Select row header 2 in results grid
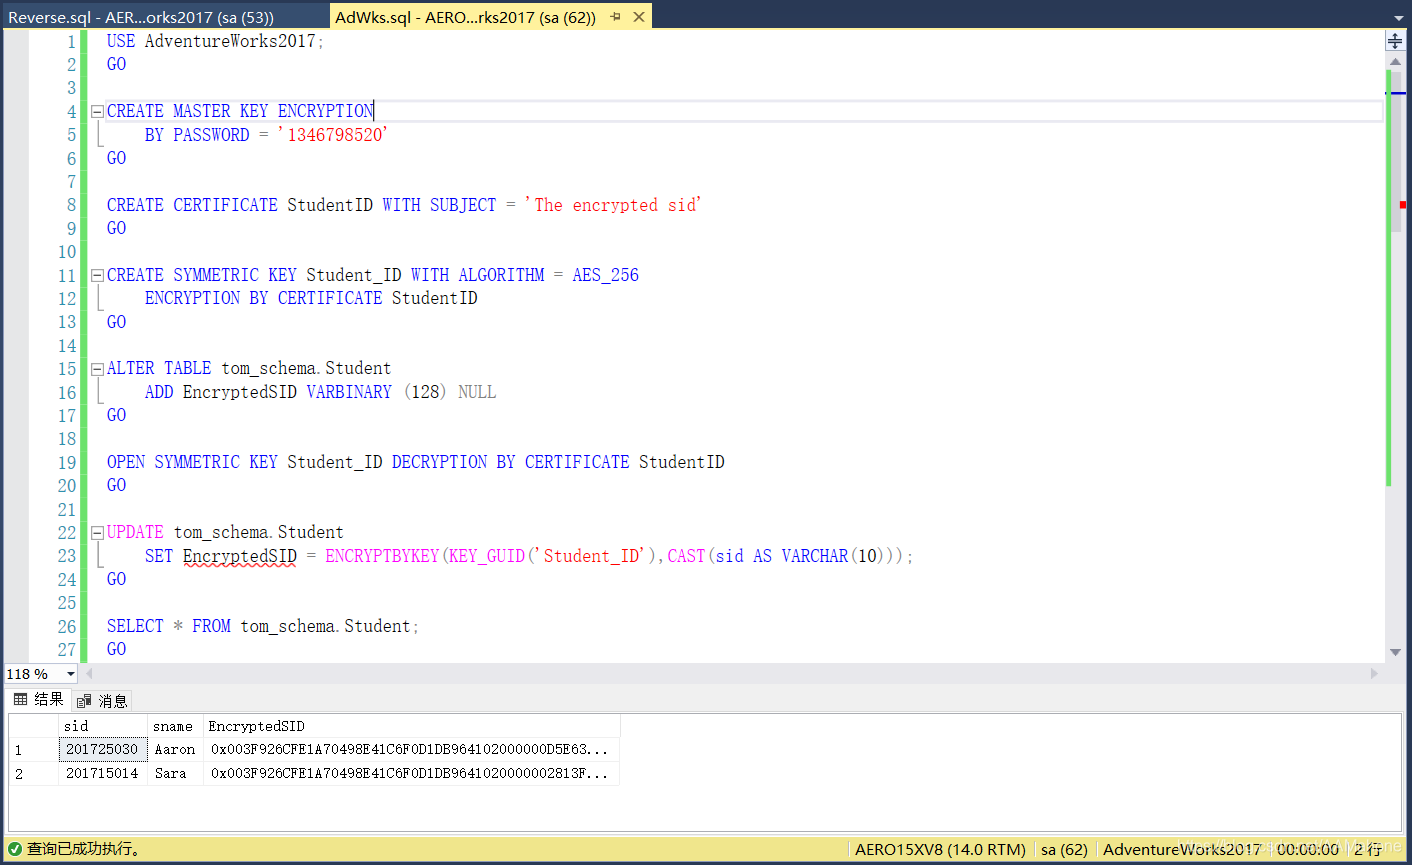This screenshot has width=1412, height=865. [x=33, y=773]
